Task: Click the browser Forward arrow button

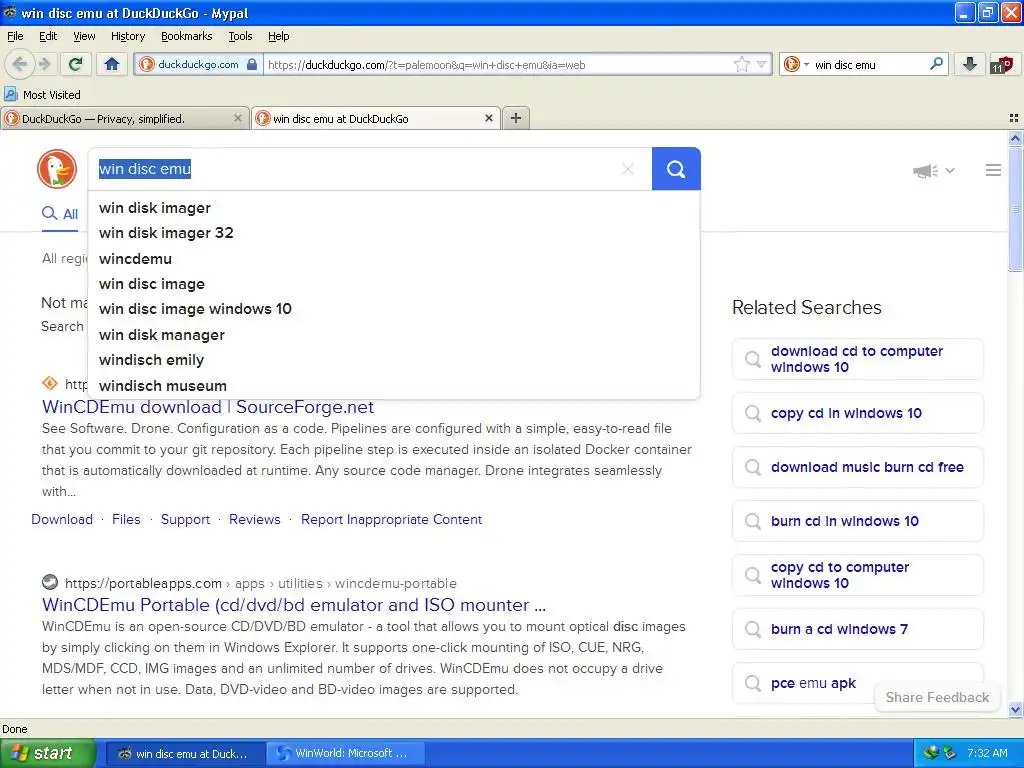Action: pyautogui.click(x=44, y=64)
